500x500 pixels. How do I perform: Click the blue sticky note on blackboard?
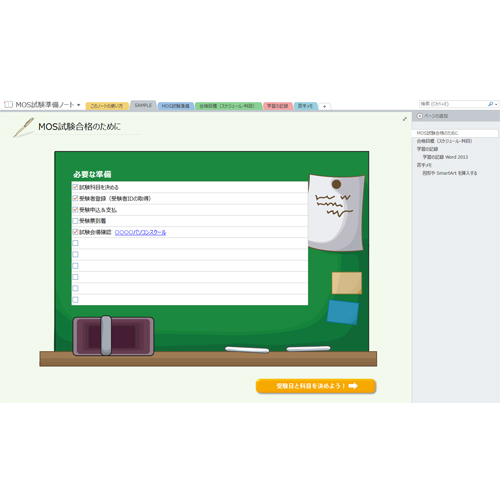[343, 312]
